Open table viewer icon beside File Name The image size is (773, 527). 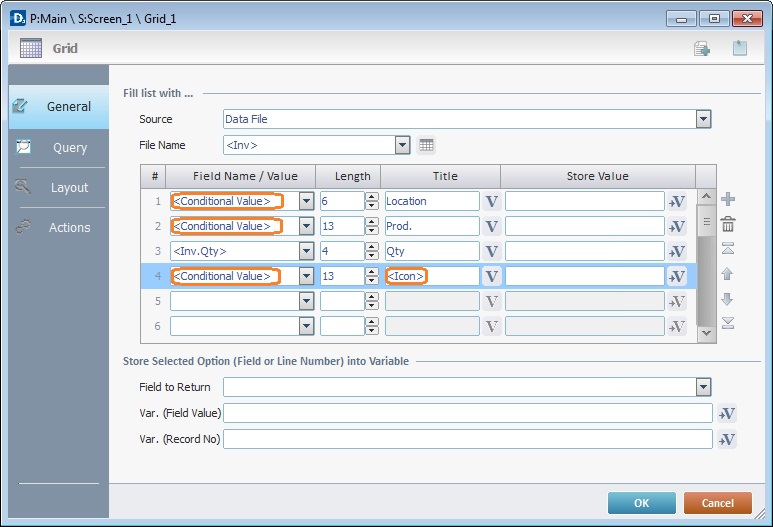pos(426,145)
